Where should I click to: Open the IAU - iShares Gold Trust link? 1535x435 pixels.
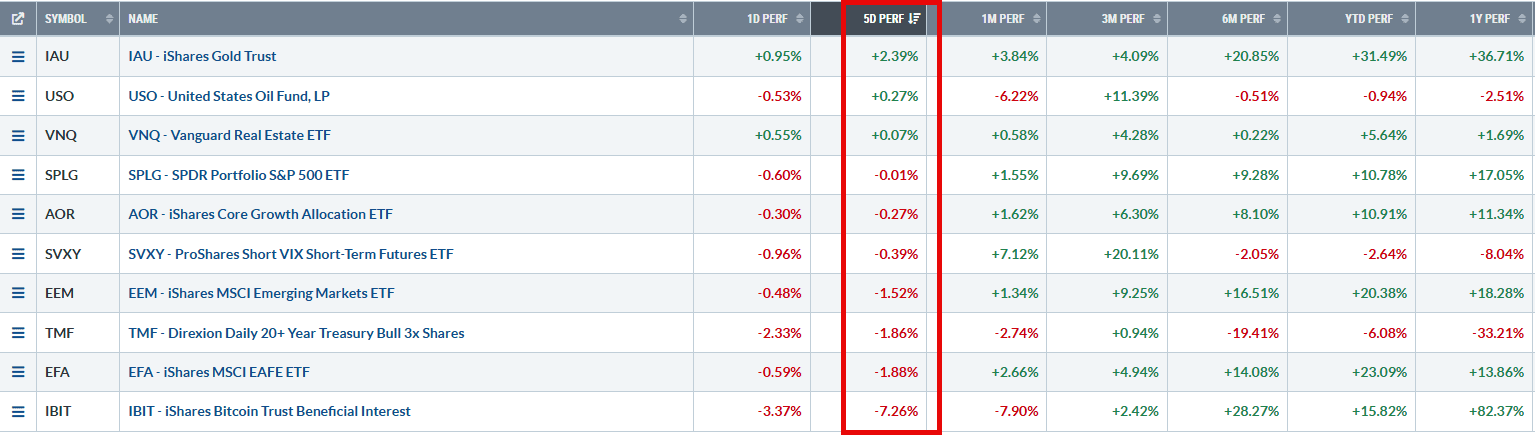203,57
